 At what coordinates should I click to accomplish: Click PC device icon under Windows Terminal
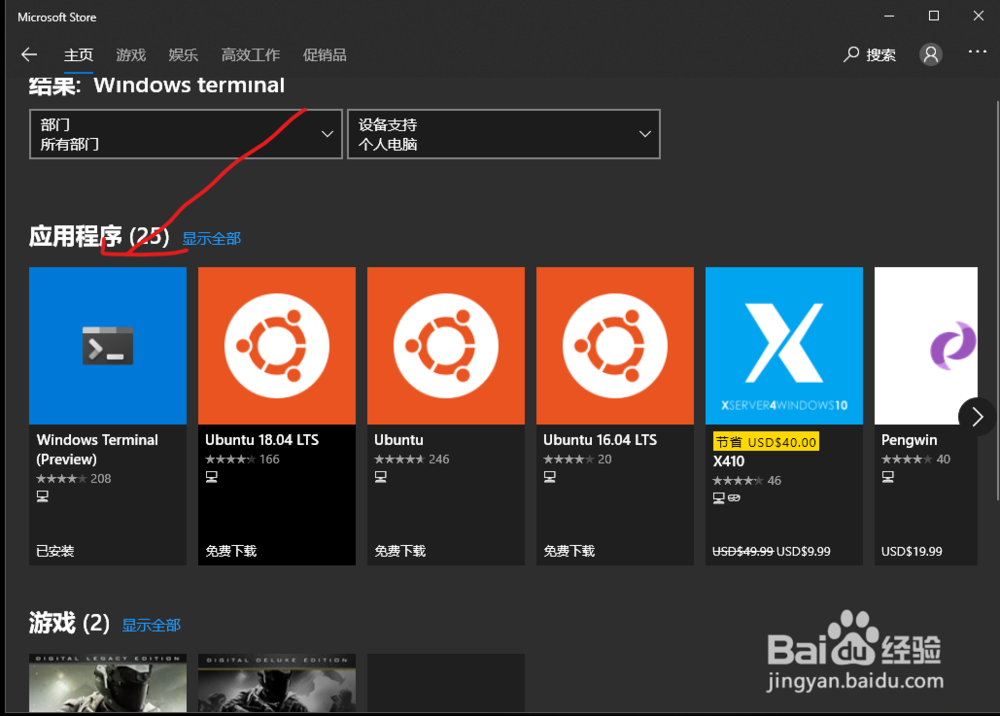pos(43,496)
